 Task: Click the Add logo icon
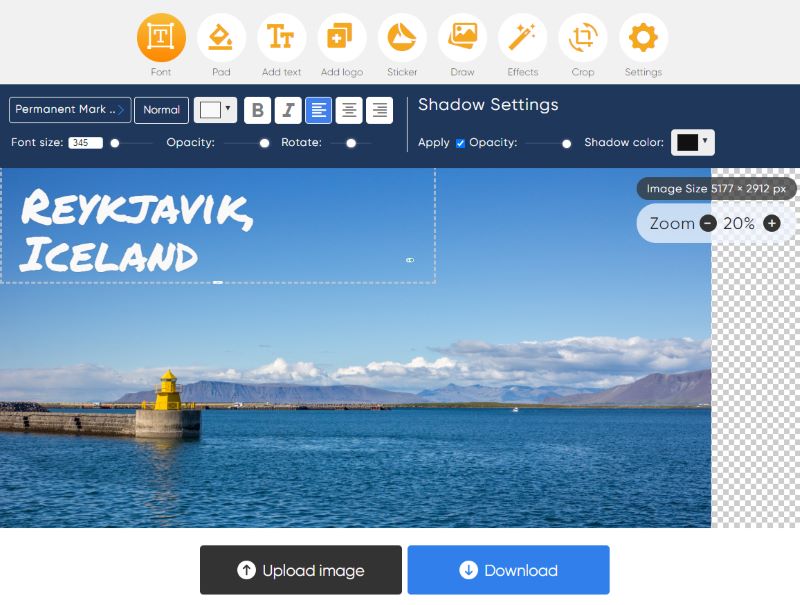point(341,38)
